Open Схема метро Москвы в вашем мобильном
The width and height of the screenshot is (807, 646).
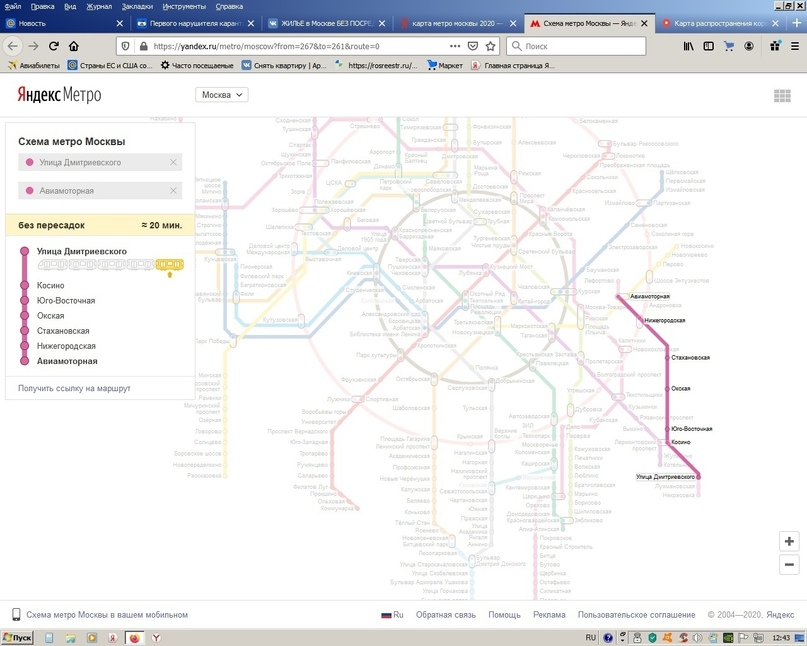point(107,615)
